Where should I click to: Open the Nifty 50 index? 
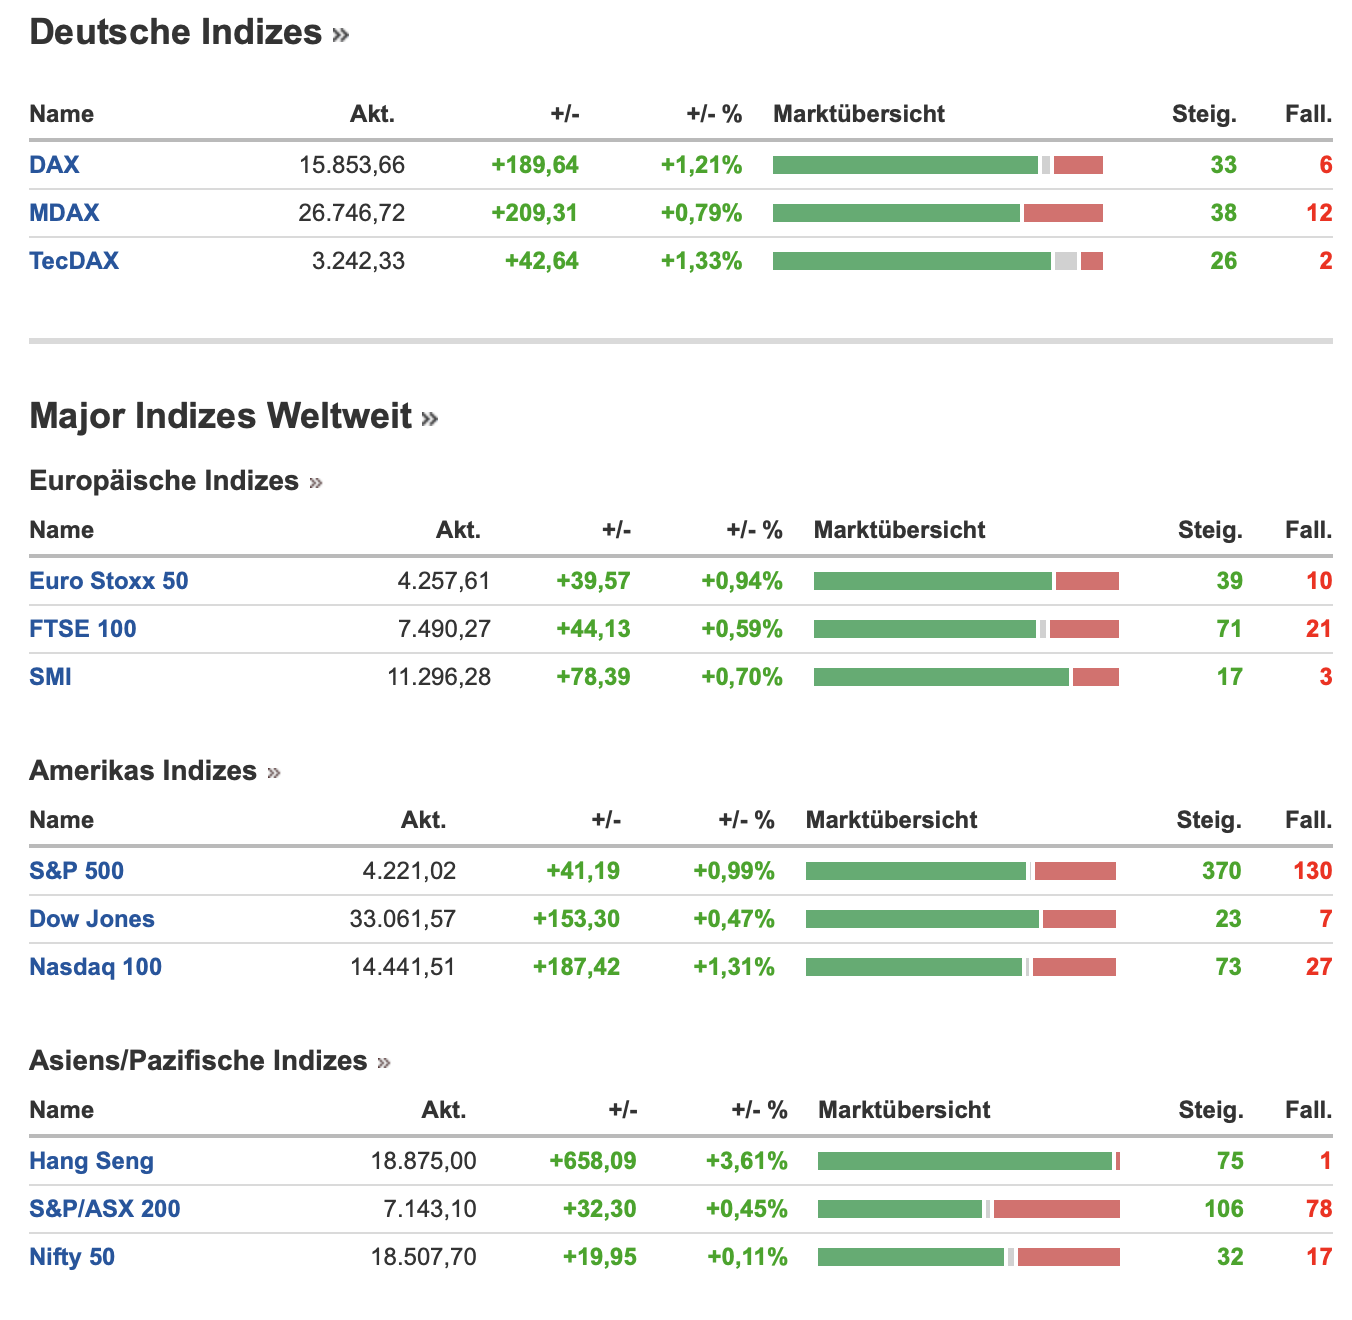tap(72, 1257)
